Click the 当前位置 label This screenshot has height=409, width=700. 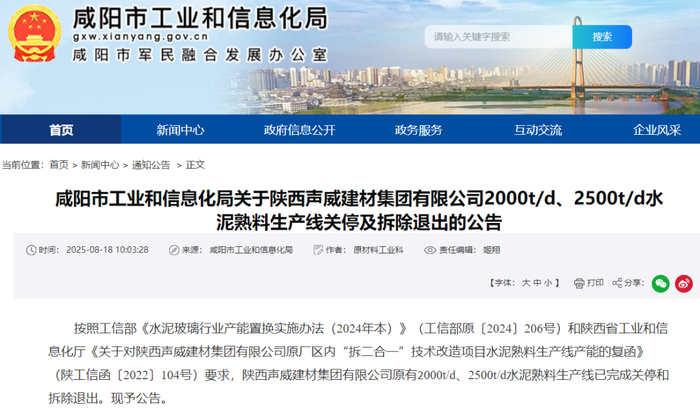(x=23, y=165)
